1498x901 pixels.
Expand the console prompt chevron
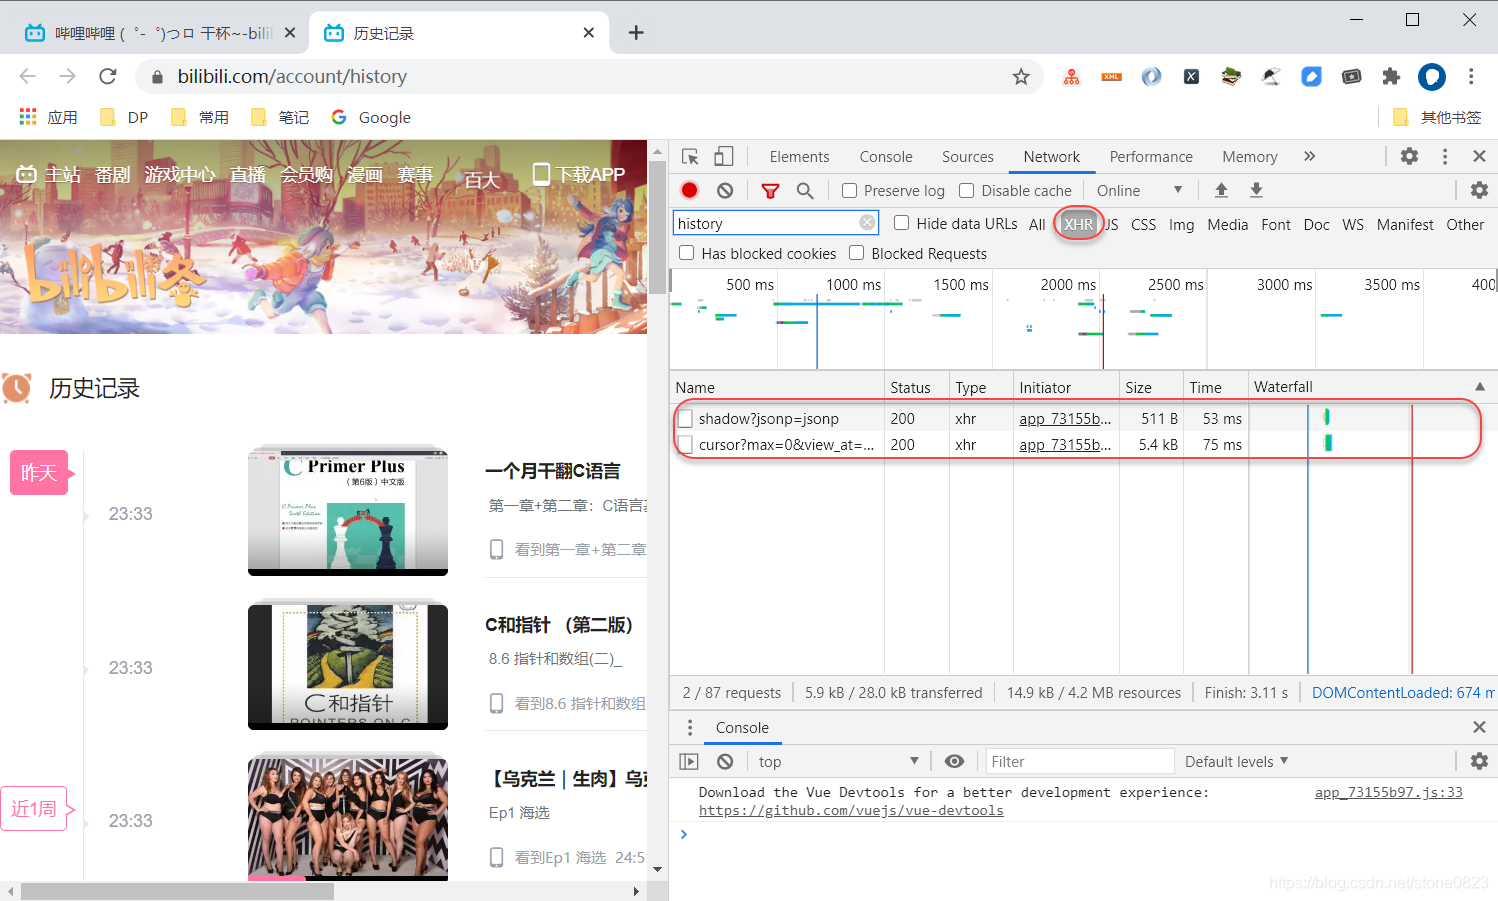[684, 834]
